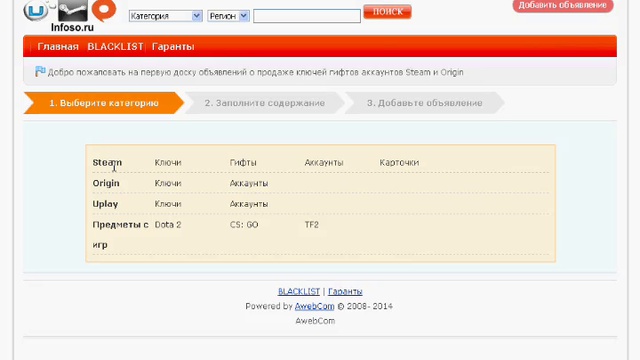
Task: Click the blue flag welcome icon
Action: pos(40,71)
